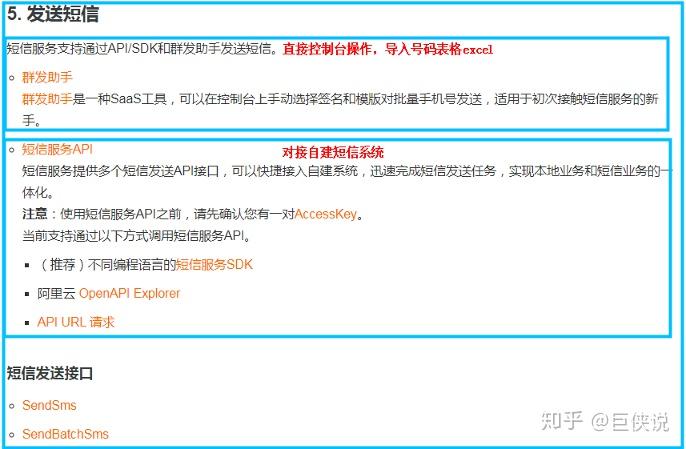
Task: Click the inline 群发助手 link before 是一种SaaS工具
Action: (x=47, y=99)
